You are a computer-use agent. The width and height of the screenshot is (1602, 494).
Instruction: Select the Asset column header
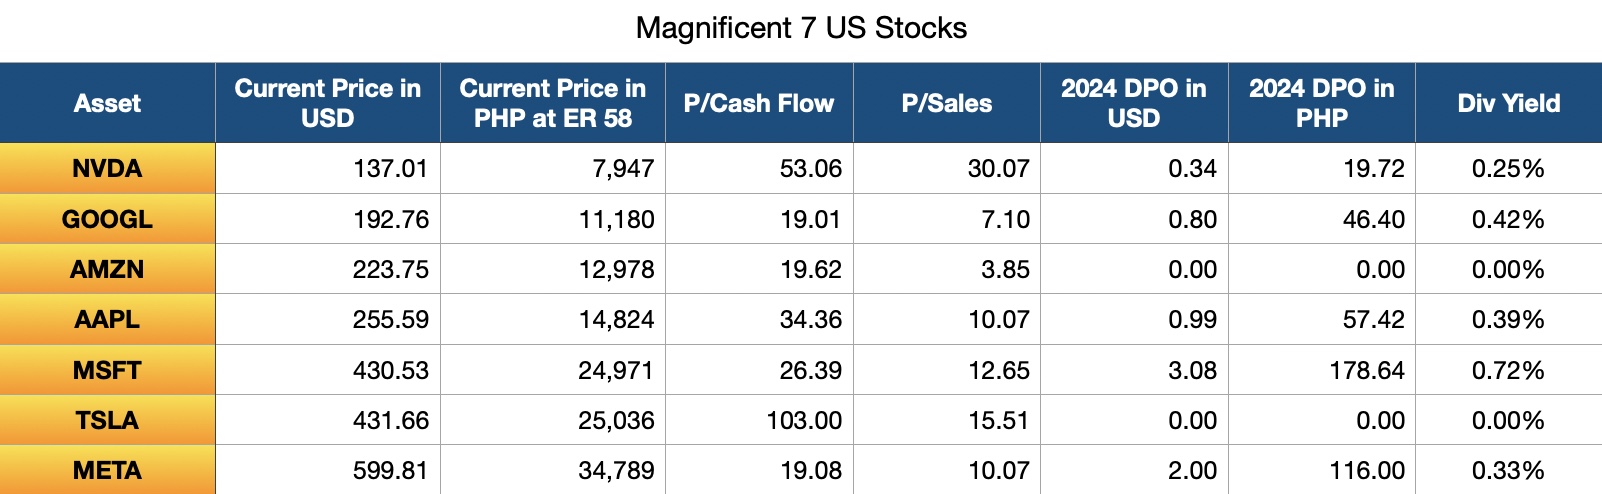[x=107, y=103]
